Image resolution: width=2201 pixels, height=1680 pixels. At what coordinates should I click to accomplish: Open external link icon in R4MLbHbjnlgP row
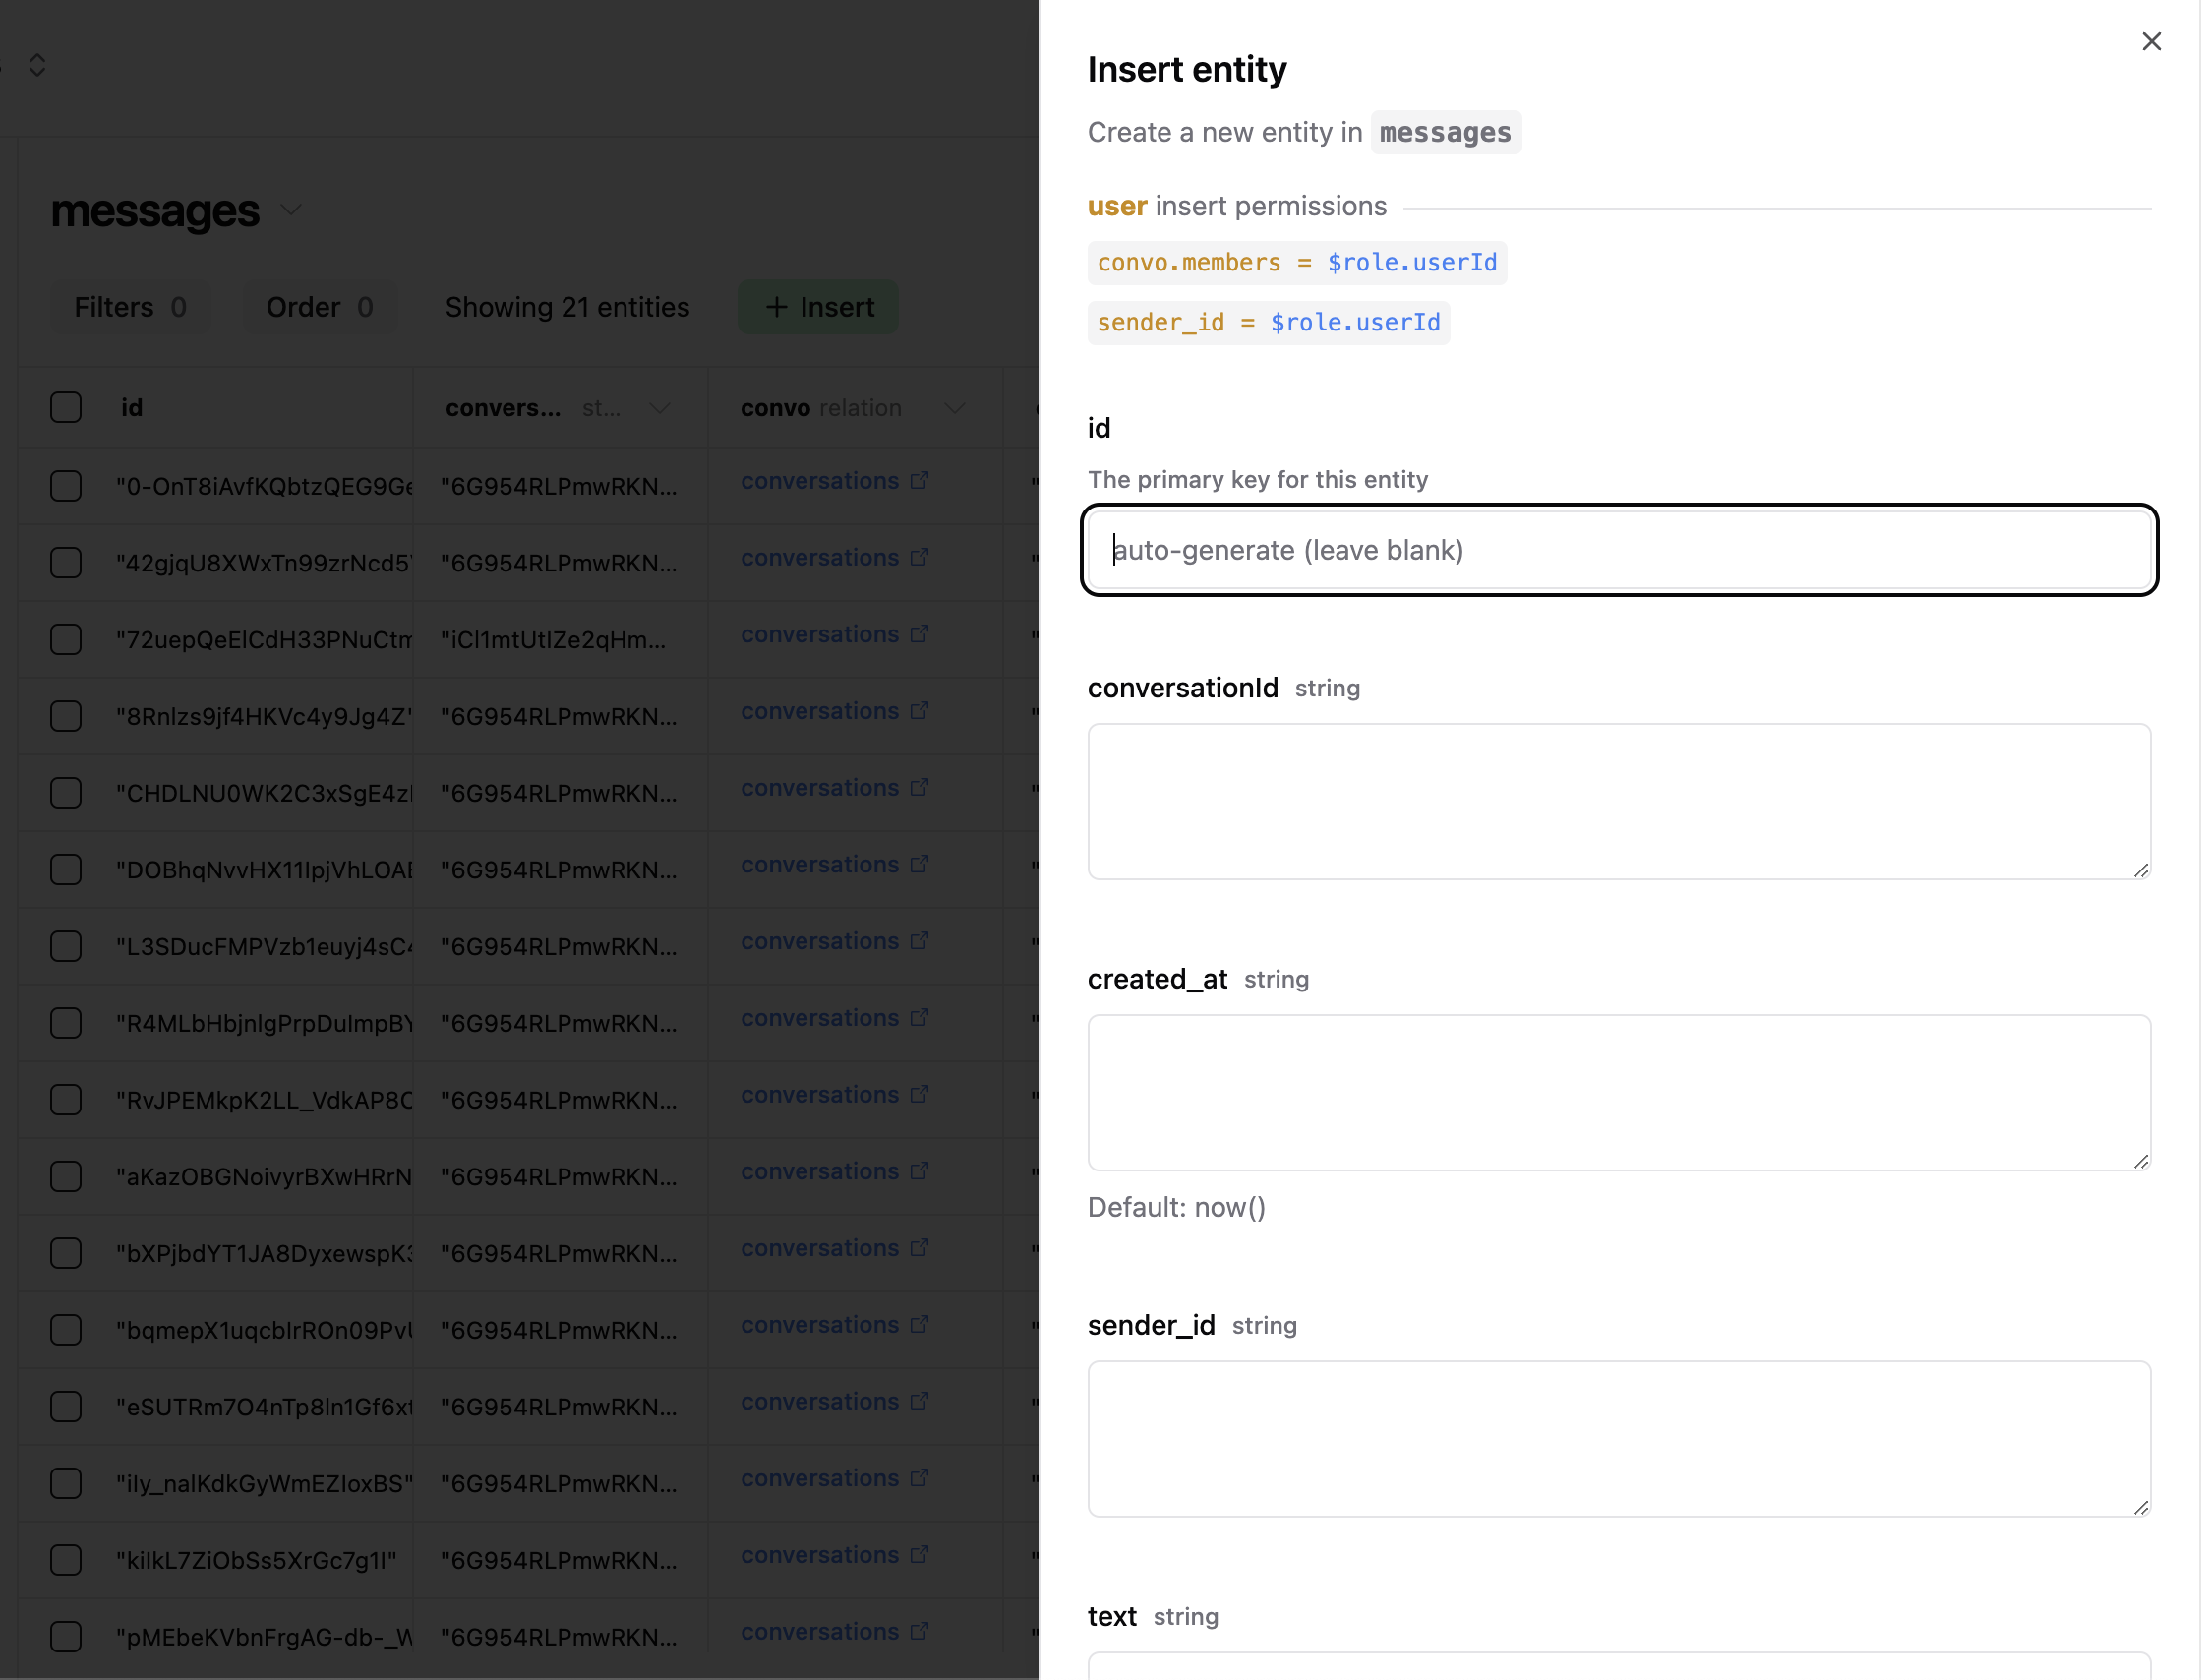tap(919, 1017)
